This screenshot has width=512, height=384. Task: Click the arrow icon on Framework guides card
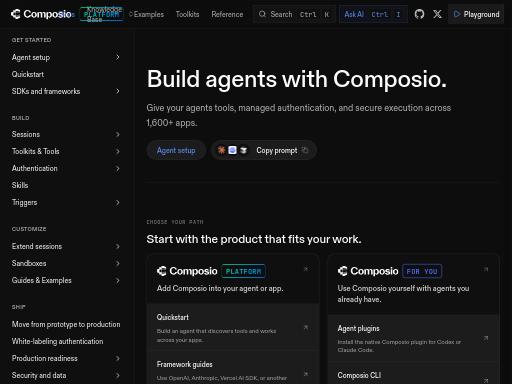tap(306, 374)
